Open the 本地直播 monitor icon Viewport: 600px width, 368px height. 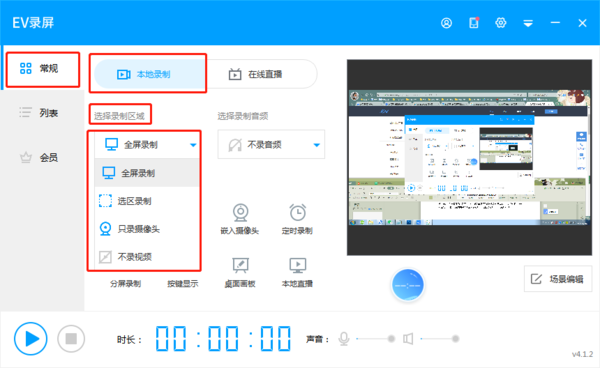[297, 265]
